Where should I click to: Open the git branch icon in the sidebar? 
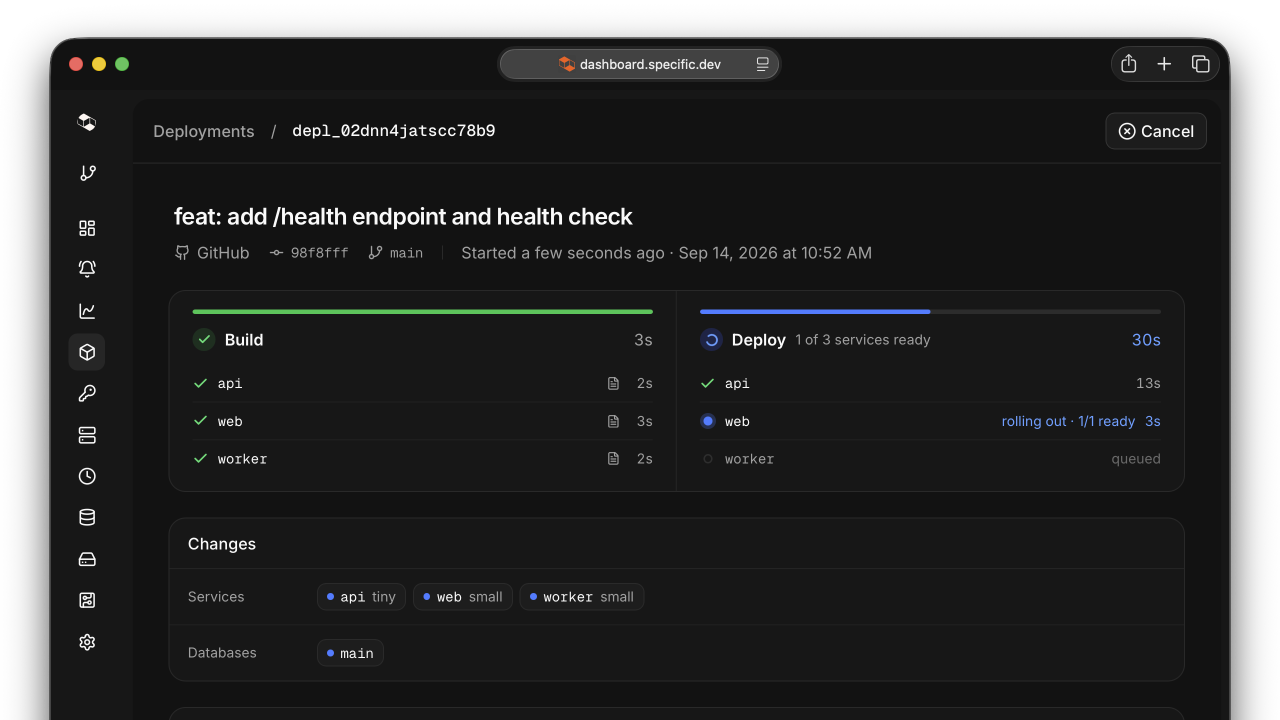(87, 173)
